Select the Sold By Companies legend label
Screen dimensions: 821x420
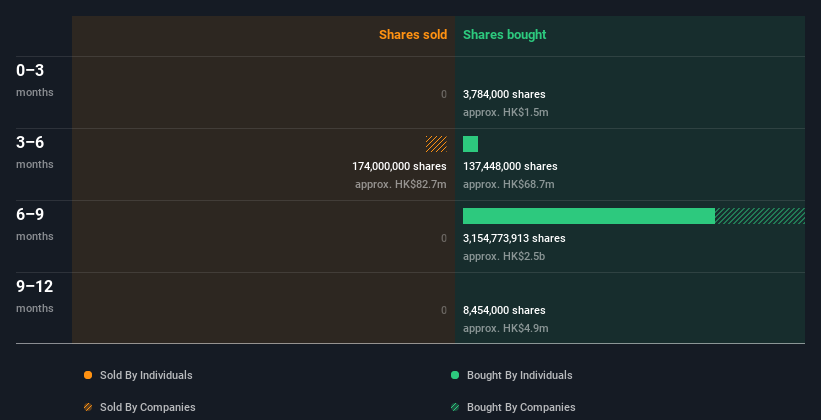[x=148, y=407]
